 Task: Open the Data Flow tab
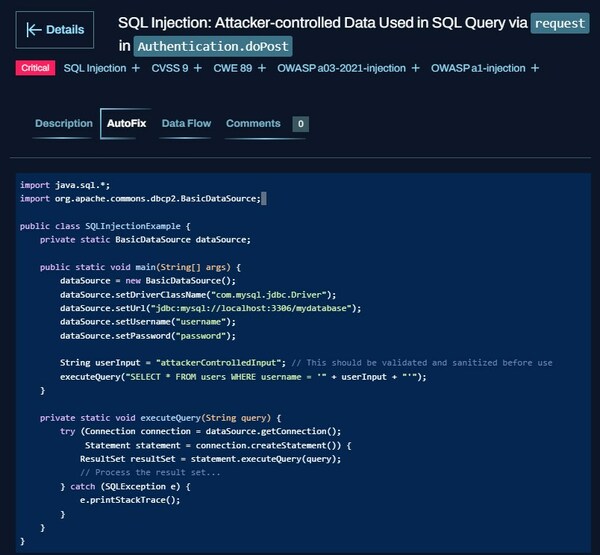(x=186, y=124)
